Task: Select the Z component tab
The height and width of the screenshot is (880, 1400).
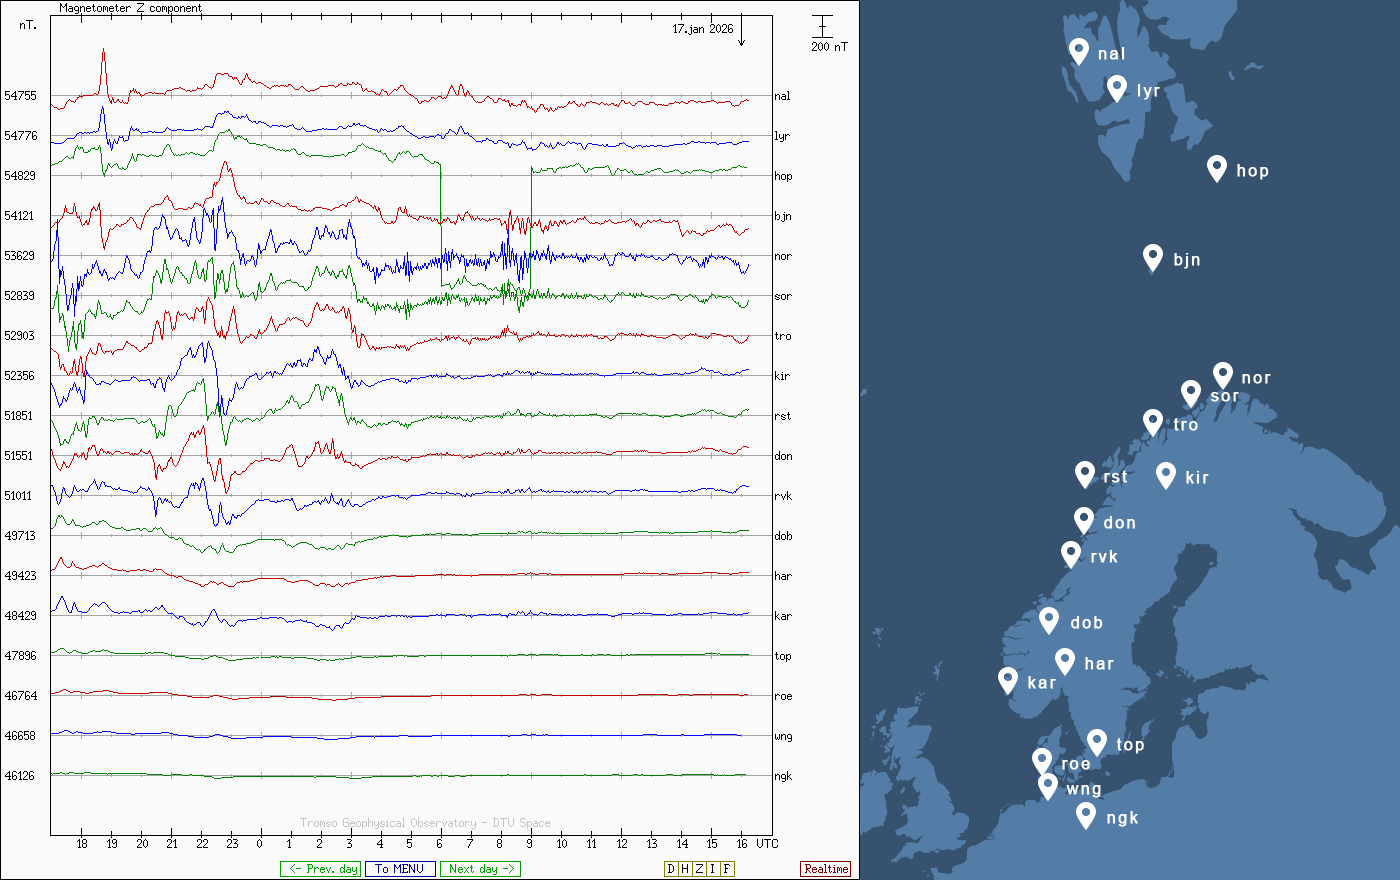Action: tap(699, 869)
